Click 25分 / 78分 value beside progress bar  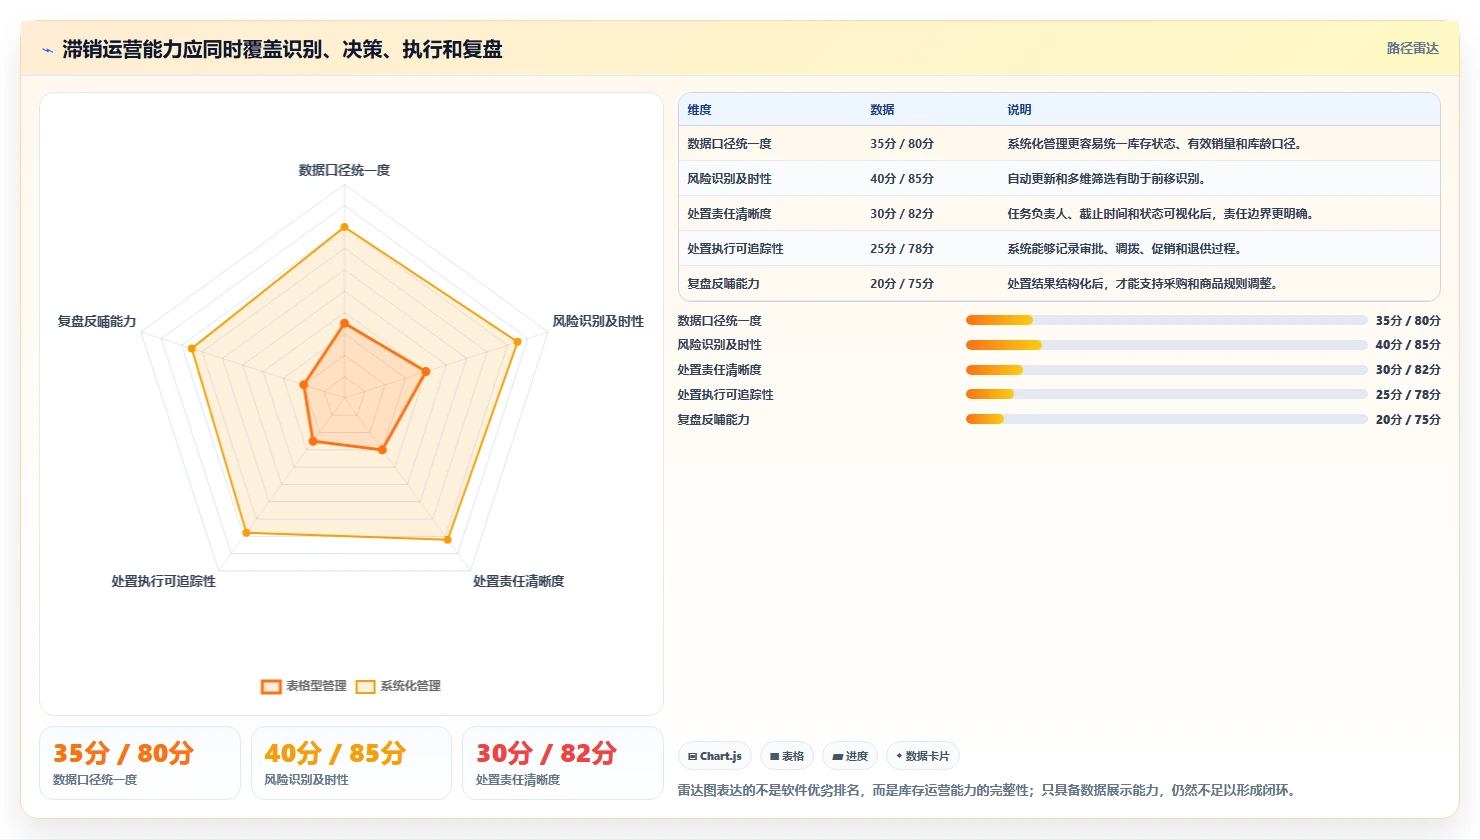point(1408,395)
